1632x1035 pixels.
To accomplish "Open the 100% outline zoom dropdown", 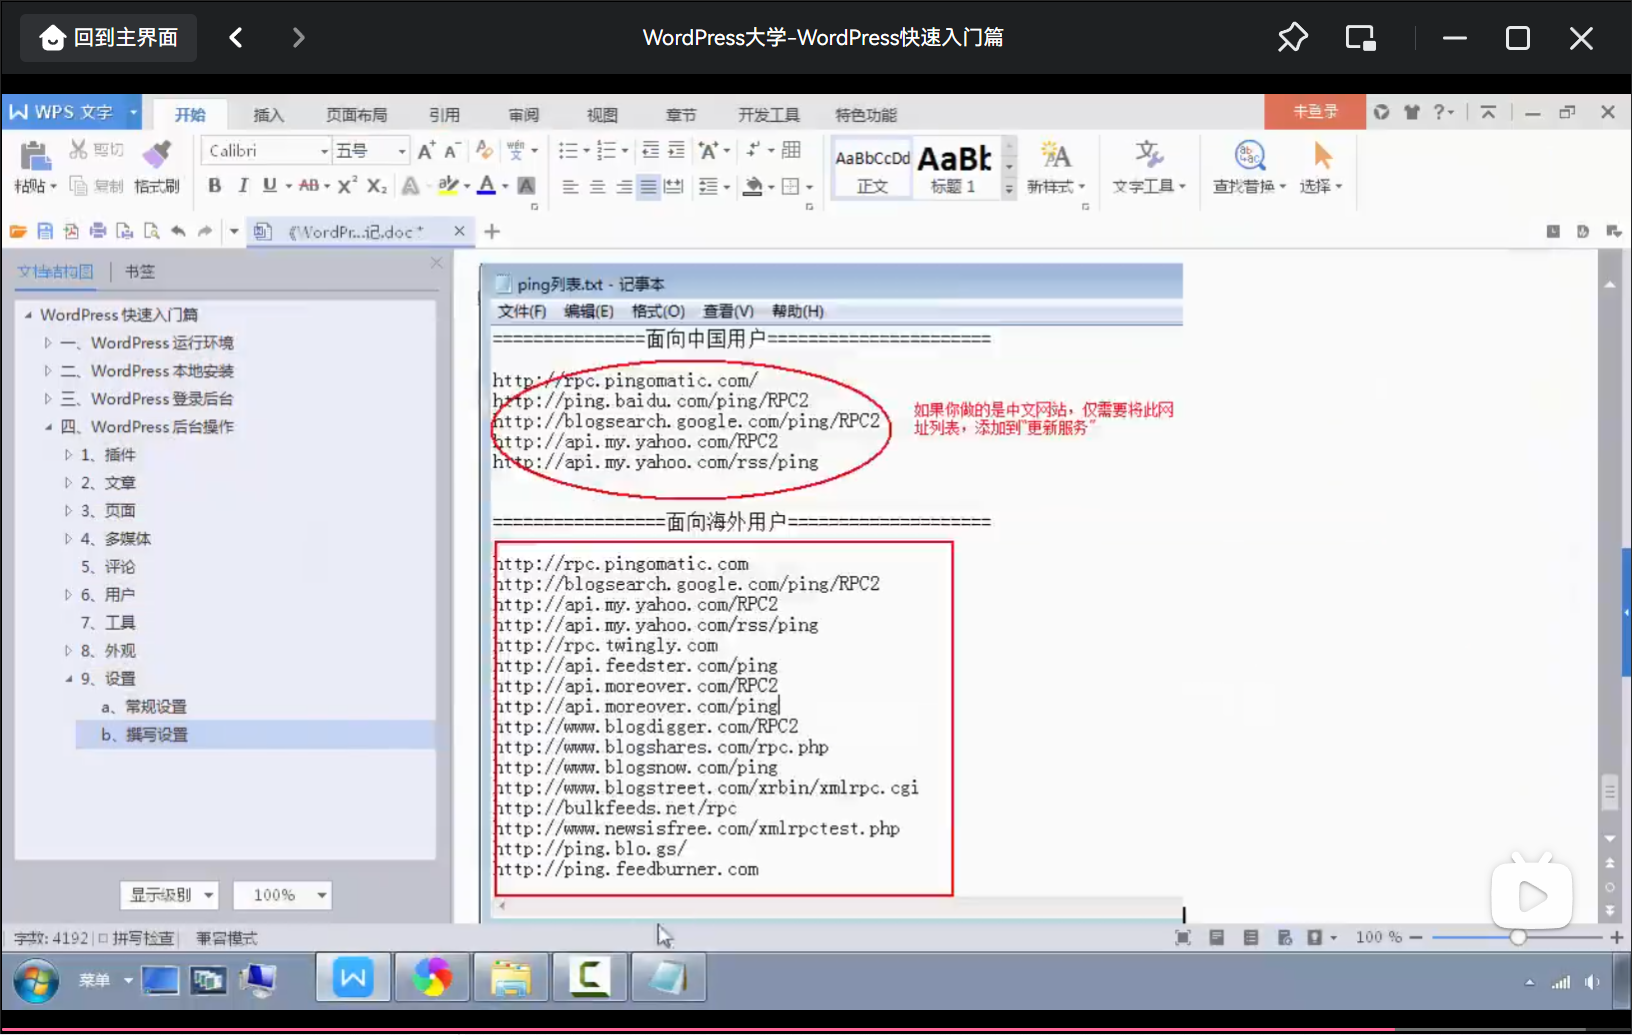I will click(282, 895).
